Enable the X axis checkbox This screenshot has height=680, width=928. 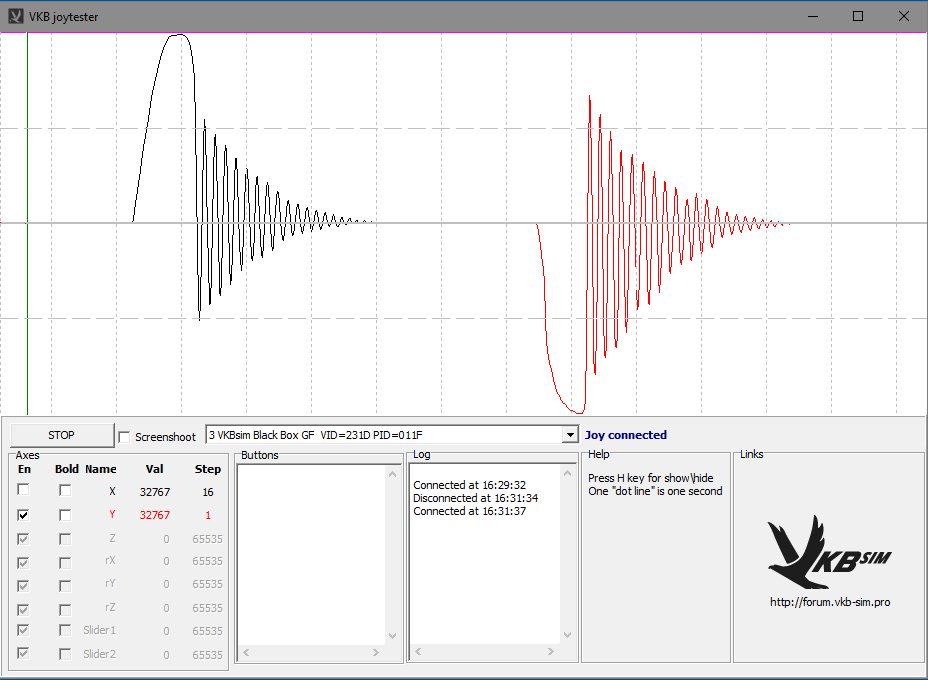[23, 490]
